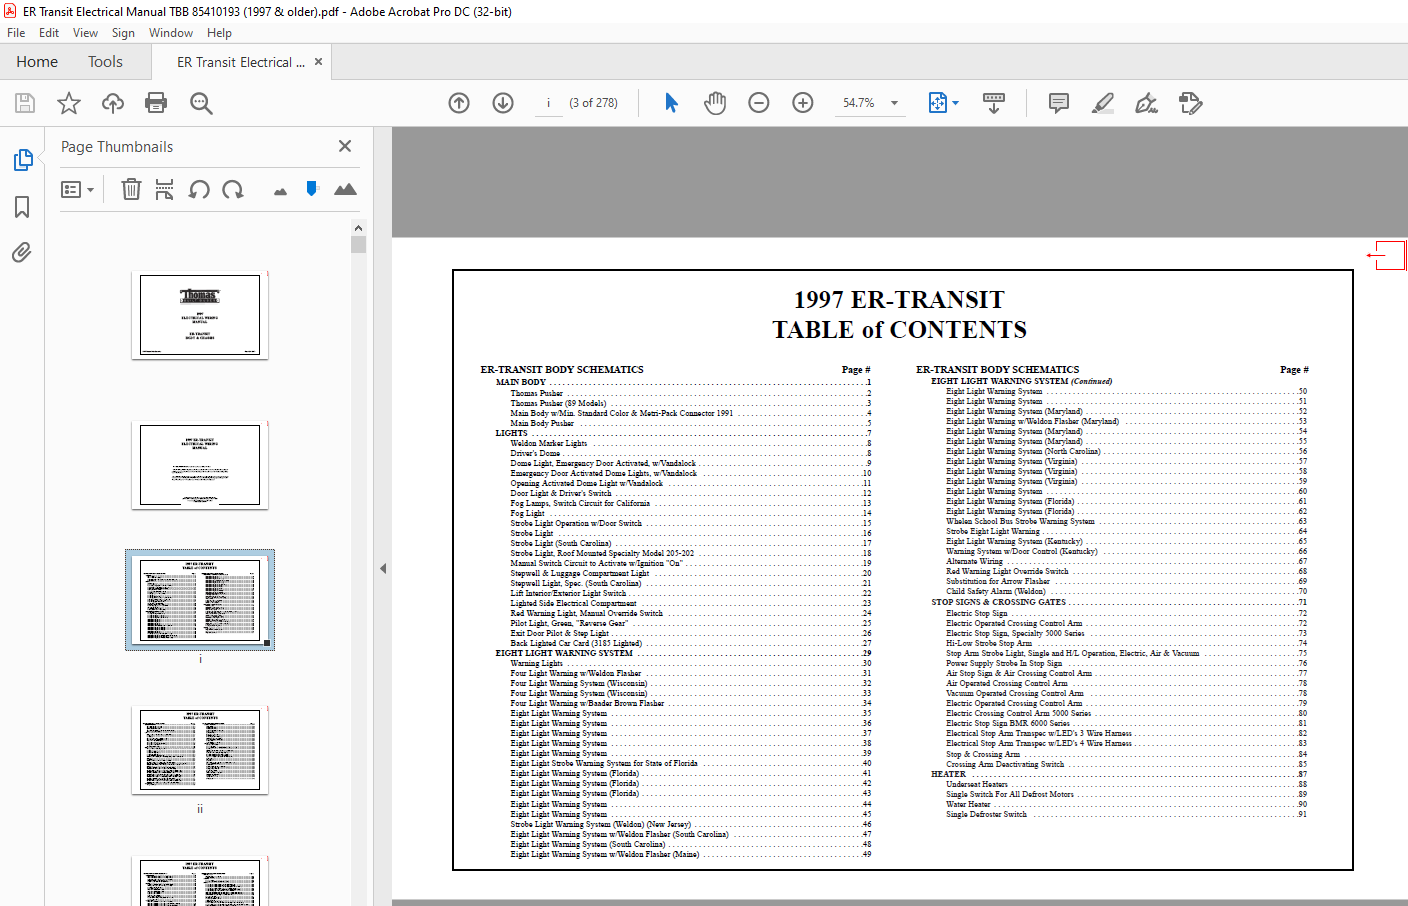Open the sign document pen tool
Screen dimensions: 1408x906
(x=1147, y=103)
